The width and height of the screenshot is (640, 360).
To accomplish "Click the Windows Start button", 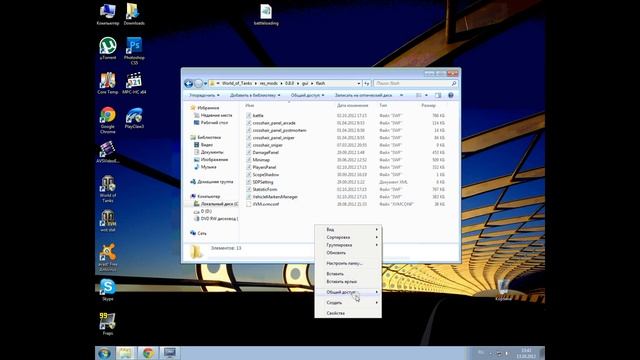I will coord(104,353).
